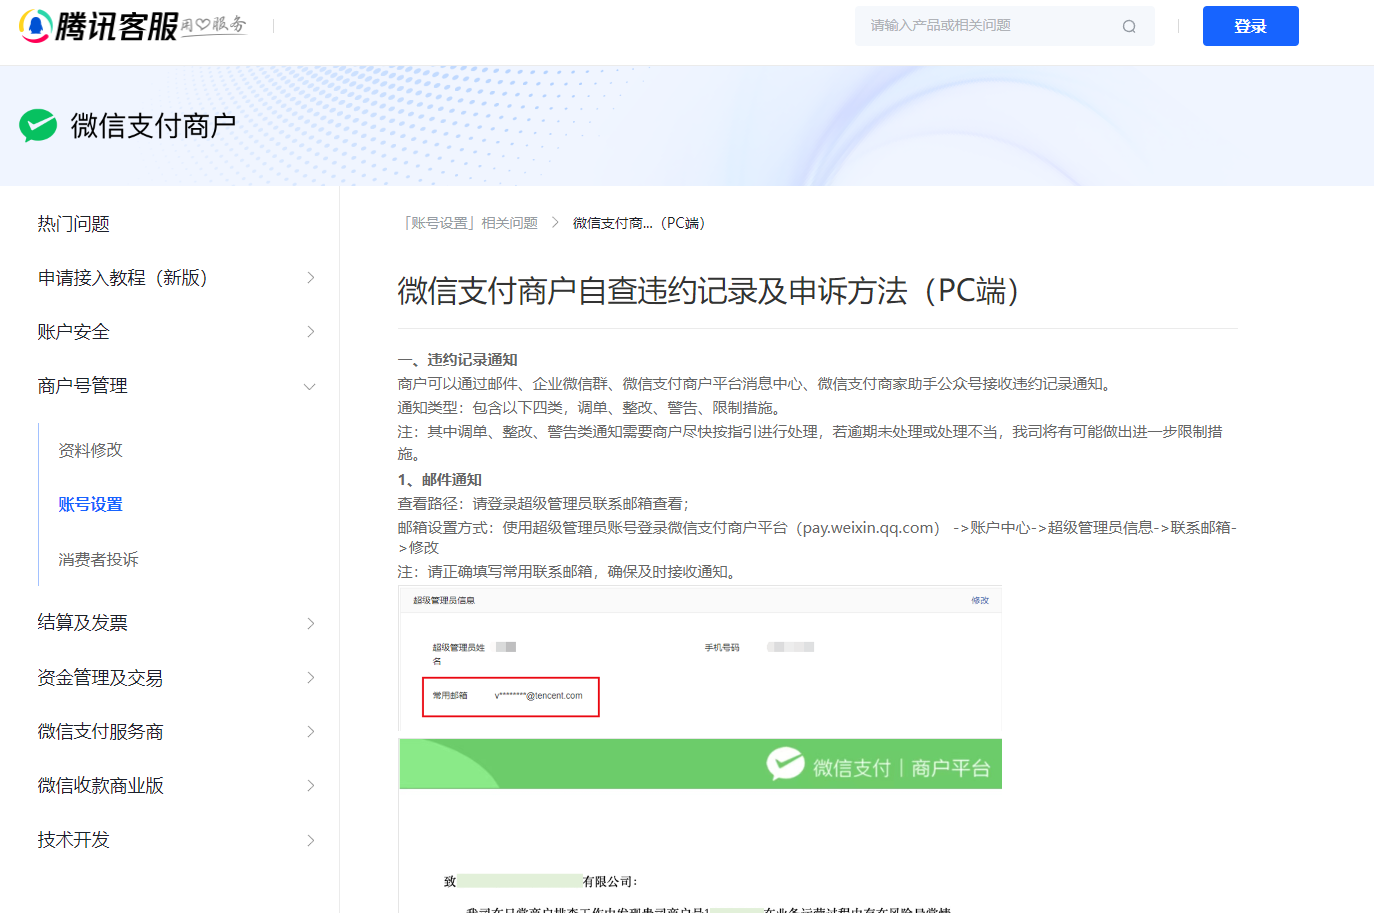Click the search magnifier icon

coord(1129,26)
